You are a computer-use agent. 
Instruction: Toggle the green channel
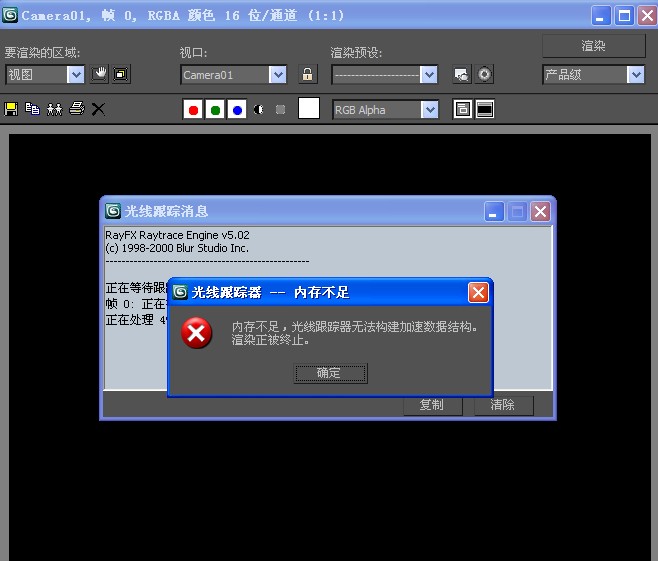tap(215, 110)
